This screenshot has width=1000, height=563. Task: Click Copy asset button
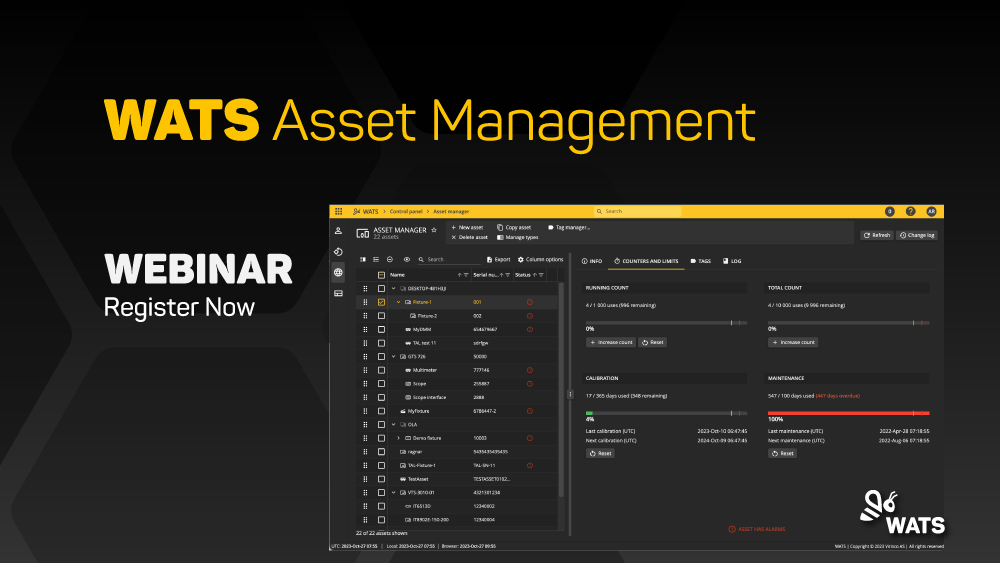(x=514, y=228)
